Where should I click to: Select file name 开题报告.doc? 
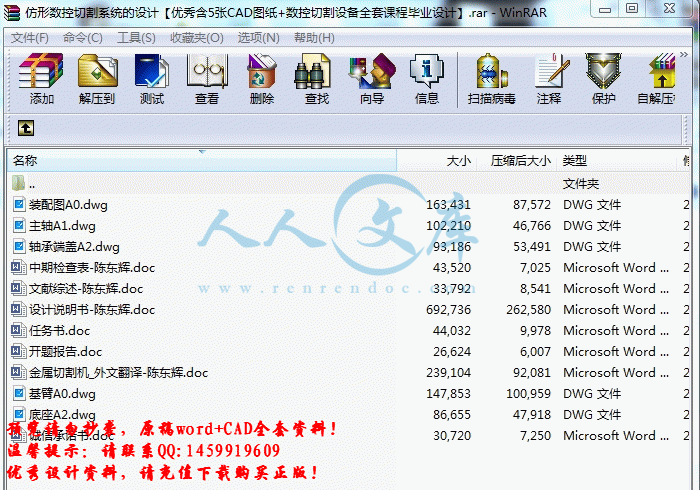coord(66,352)
